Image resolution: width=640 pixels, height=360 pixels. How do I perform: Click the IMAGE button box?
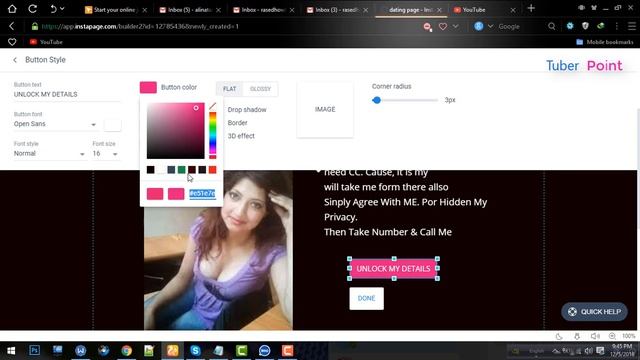click(x=325, y=109)
